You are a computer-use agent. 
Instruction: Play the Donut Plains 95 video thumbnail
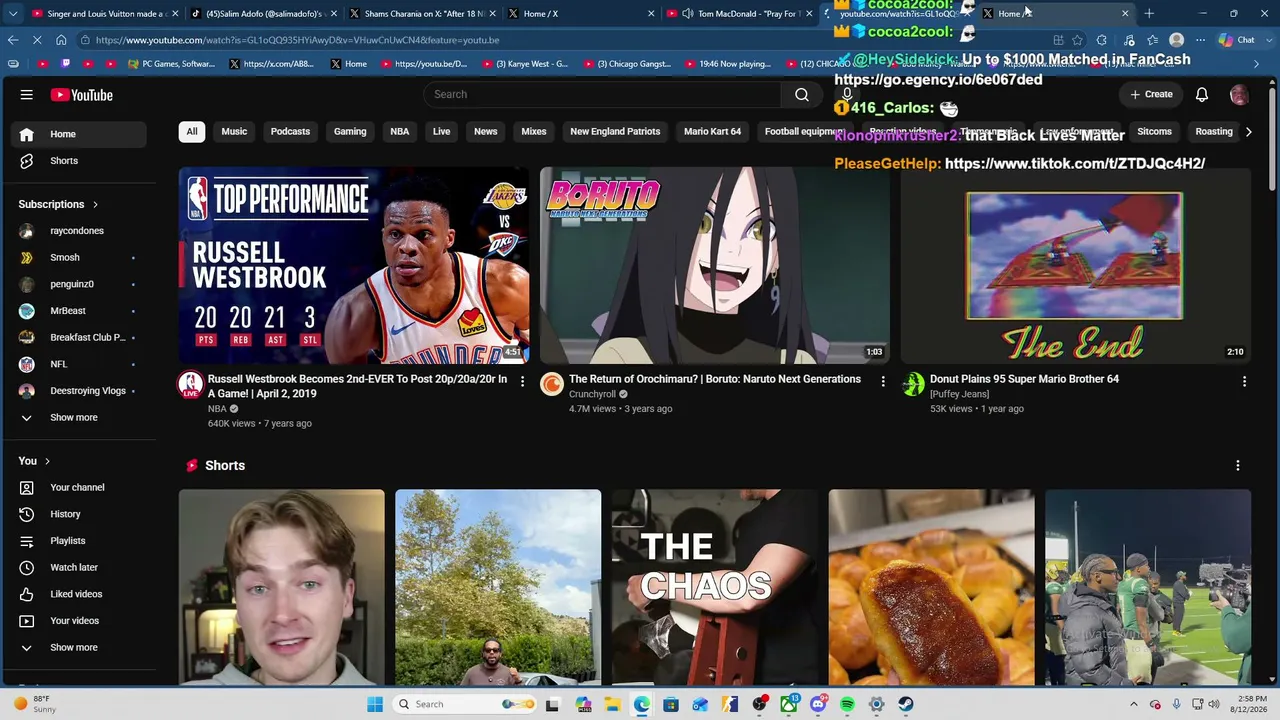pos(1075,265)
